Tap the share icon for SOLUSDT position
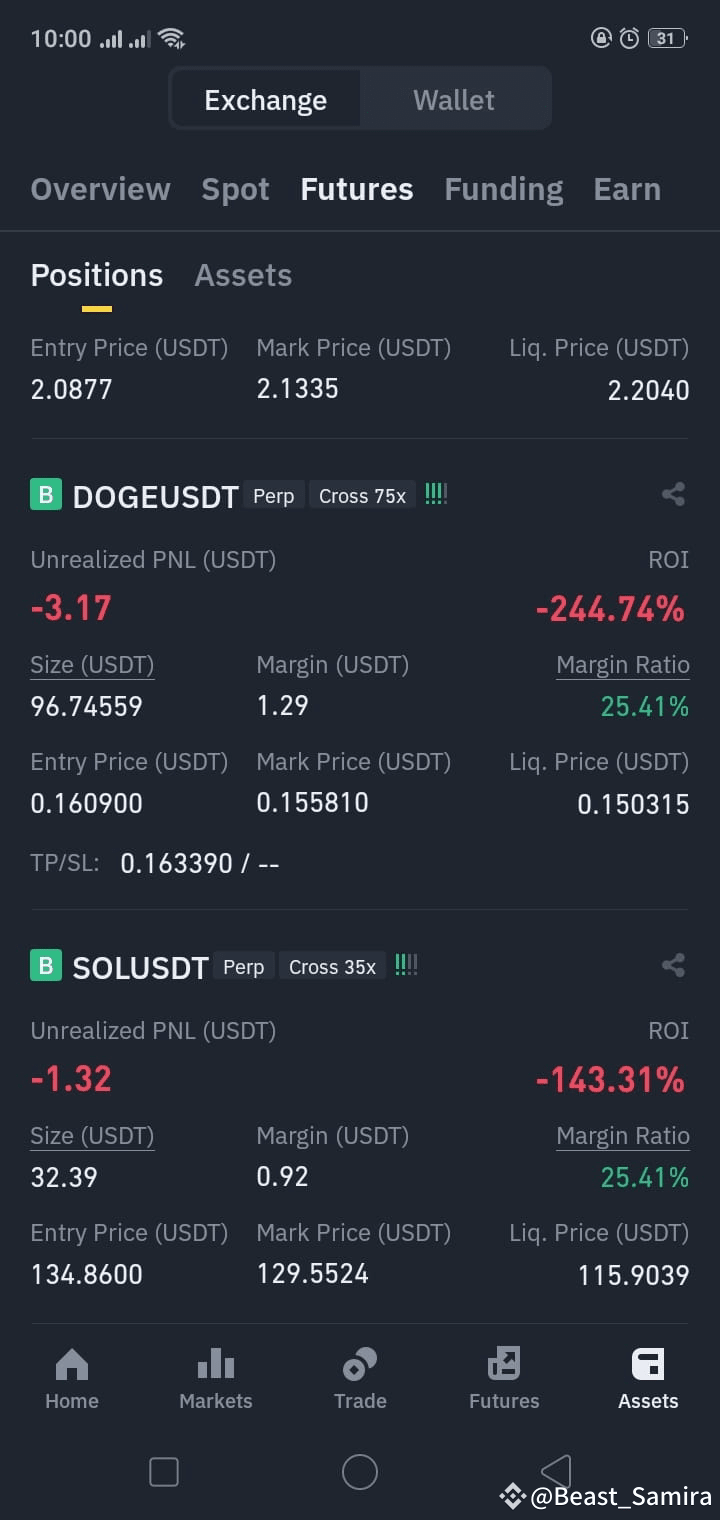 coord(674,965)
